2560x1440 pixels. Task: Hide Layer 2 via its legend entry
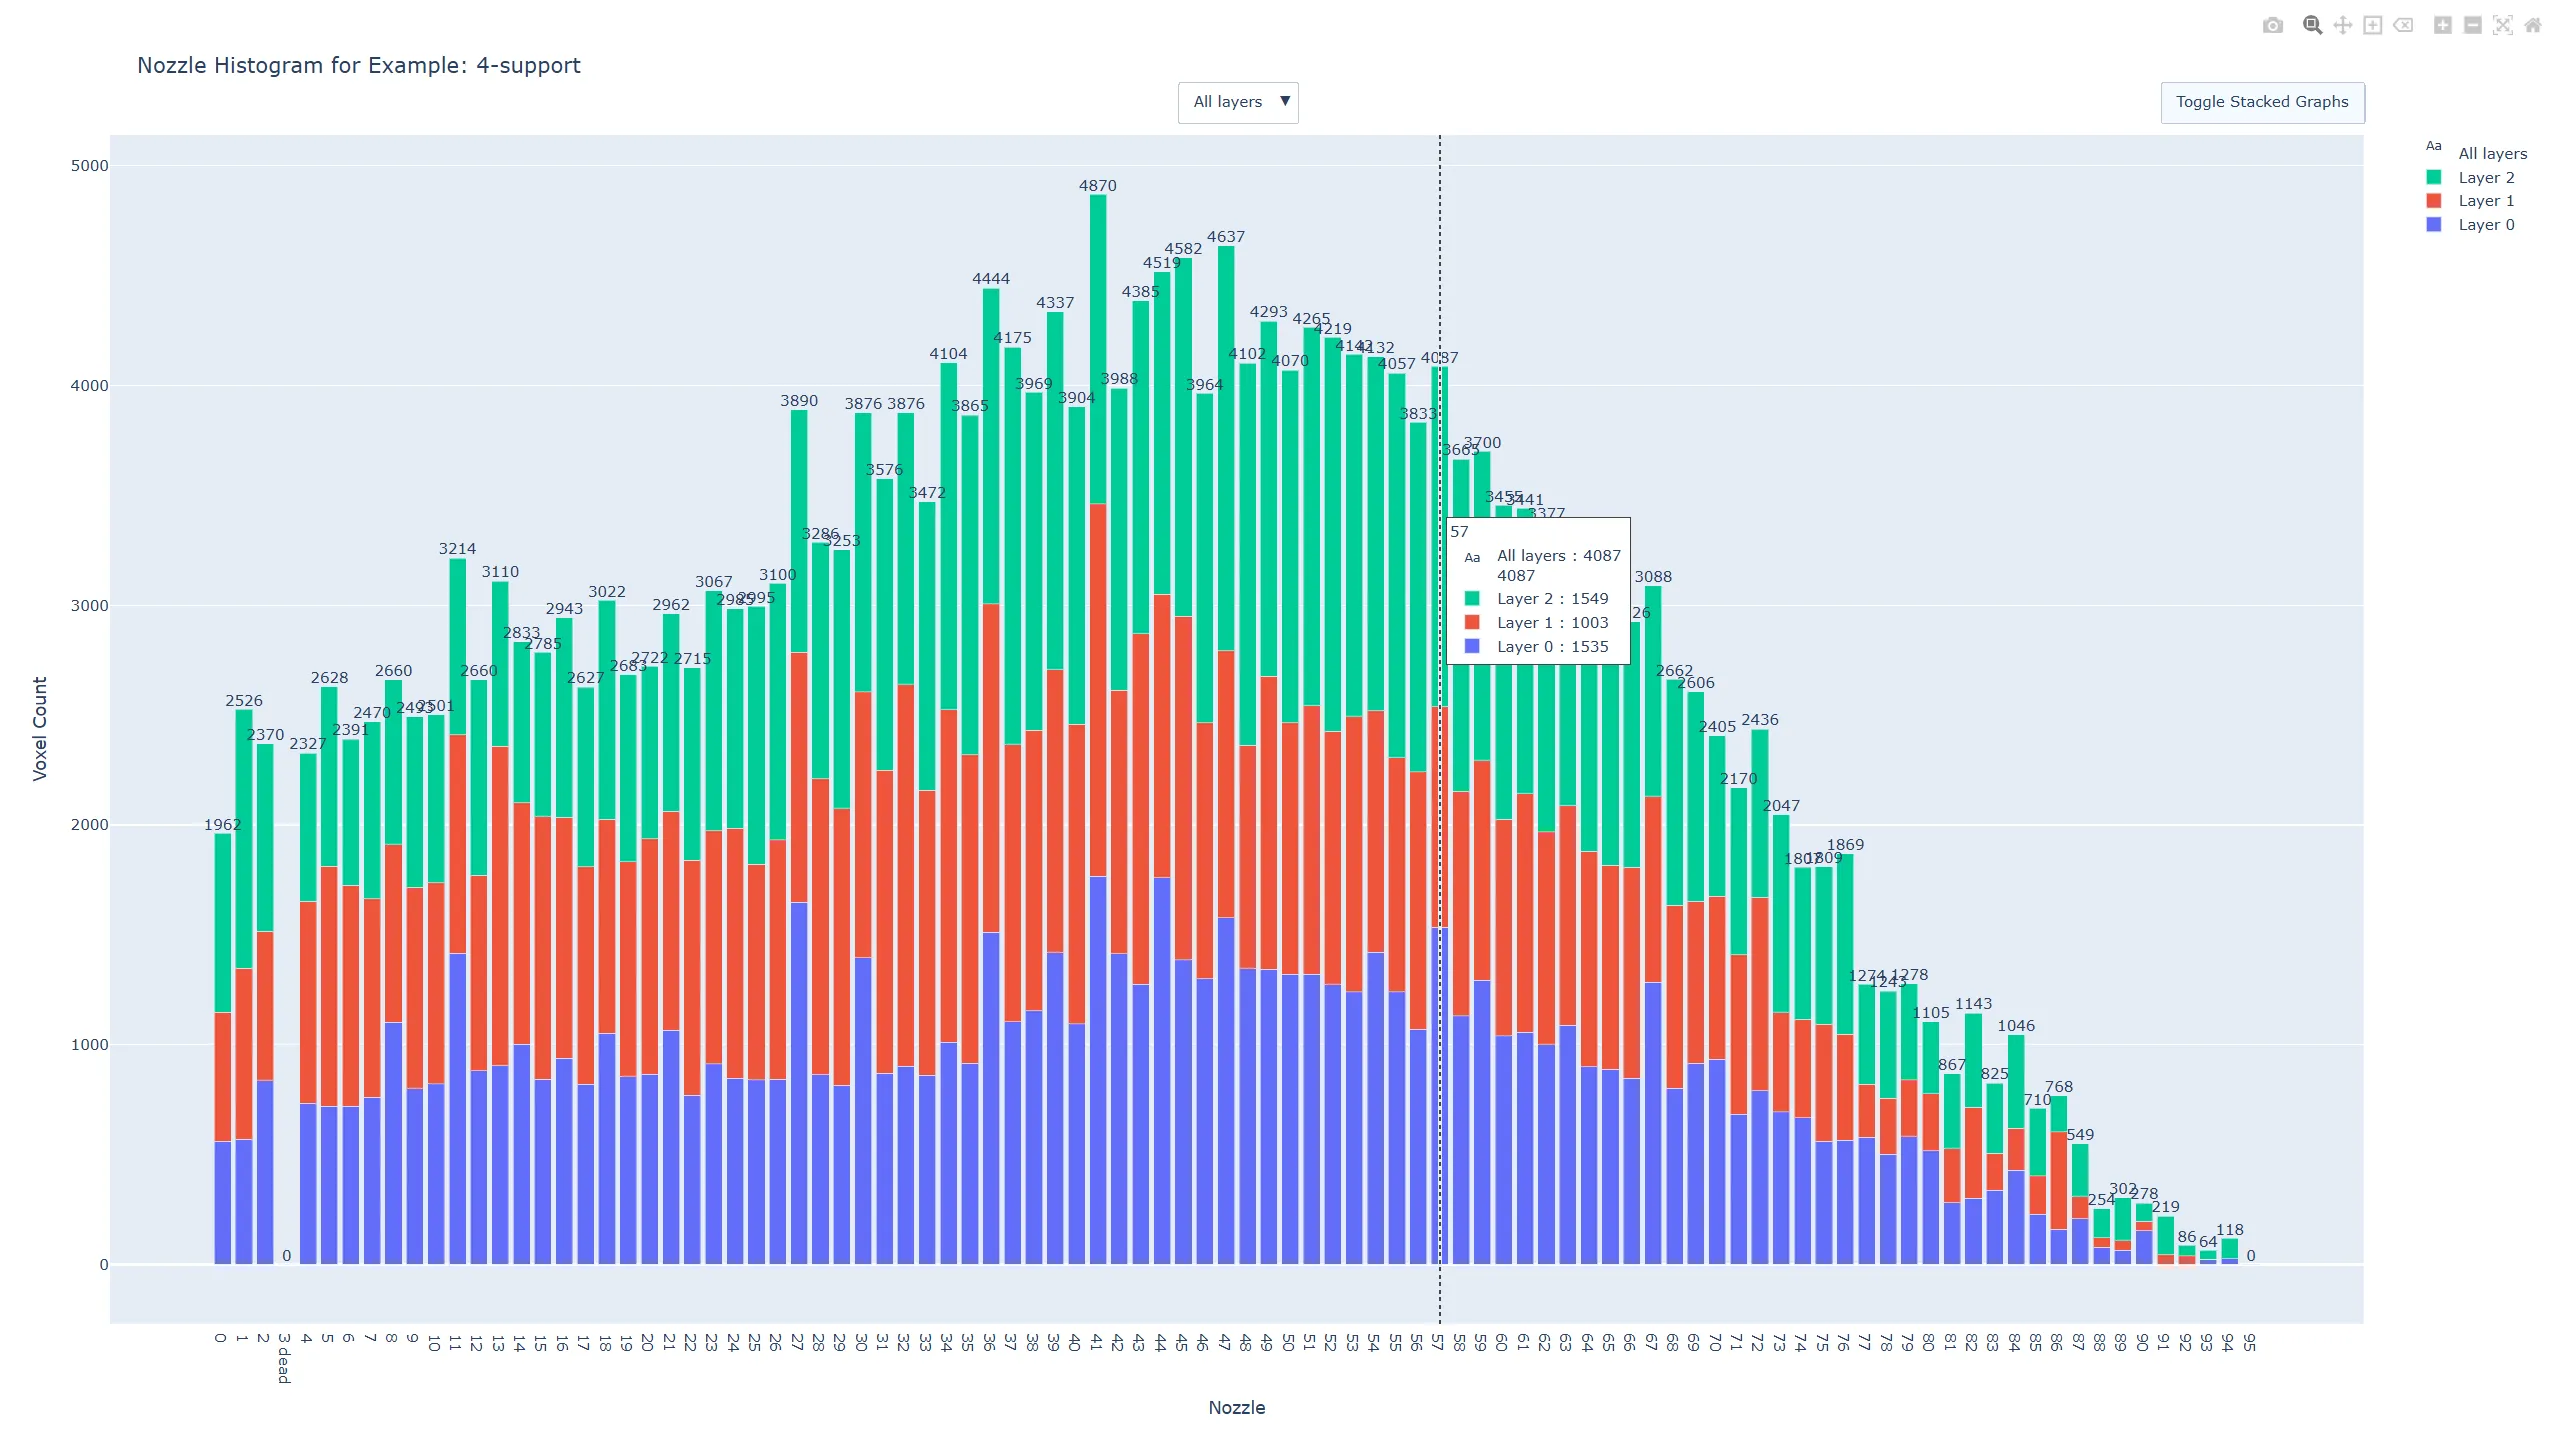click(2487, 177)
